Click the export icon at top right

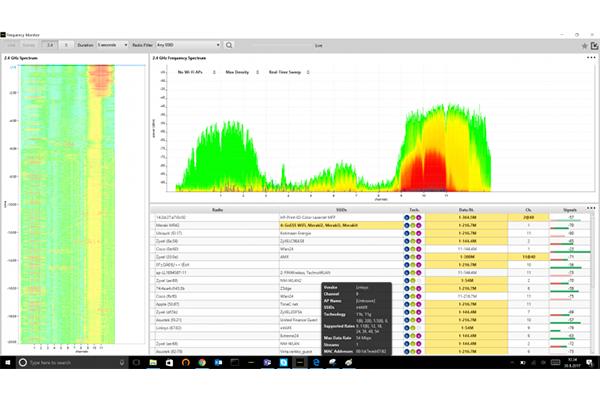tap(594, 46)
